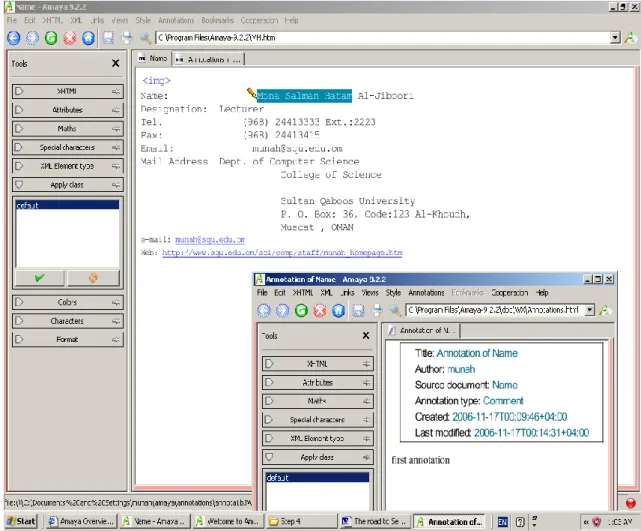Image resolution: width=641 pixels, height=531 pixels.
Task: Open File menu in Annotation window
Action: click(x=262, y=293)
